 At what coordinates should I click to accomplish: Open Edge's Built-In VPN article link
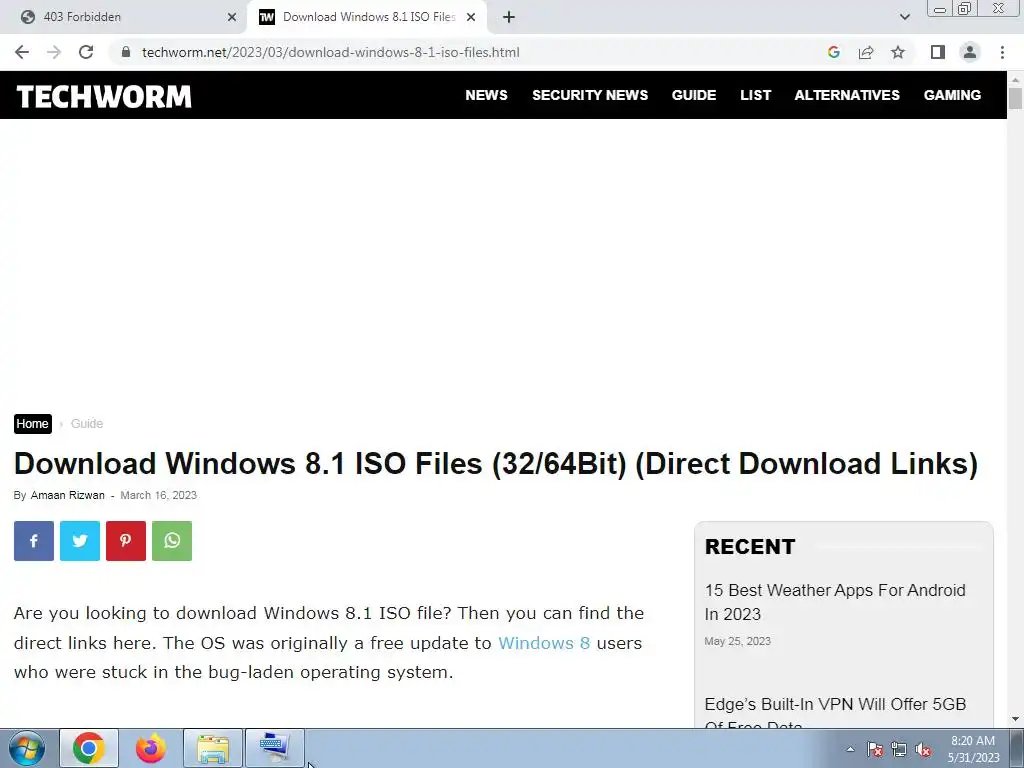tap(835, 714)
